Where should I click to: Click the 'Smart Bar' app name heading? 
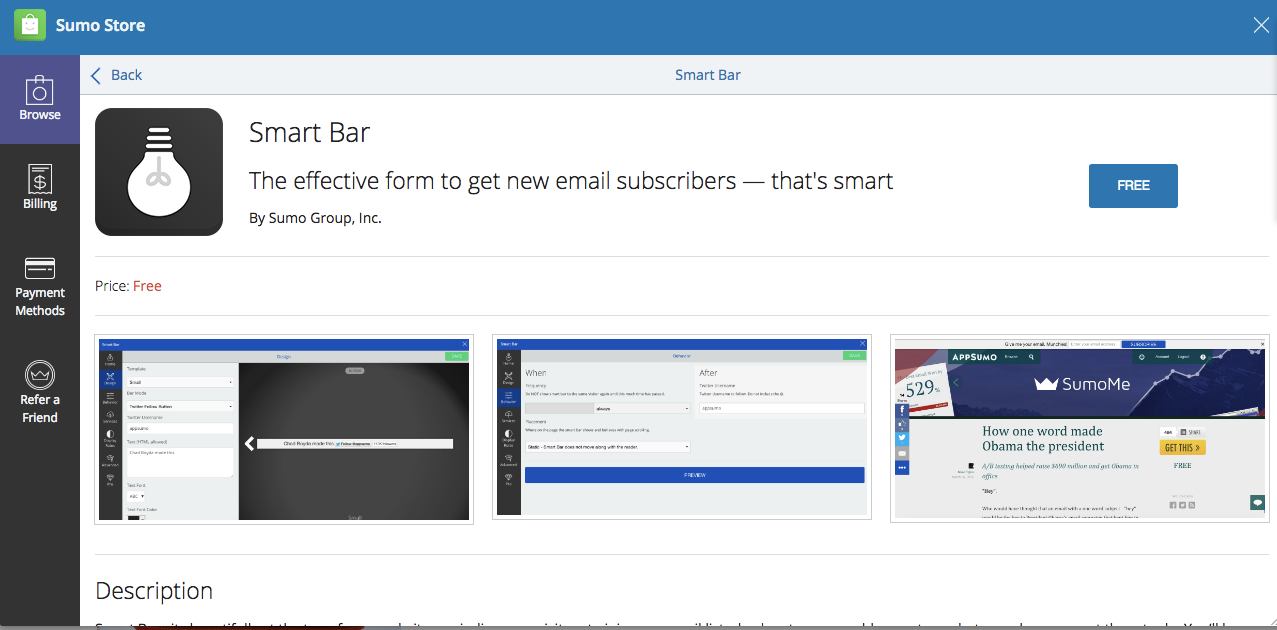[x=310, y=133]
